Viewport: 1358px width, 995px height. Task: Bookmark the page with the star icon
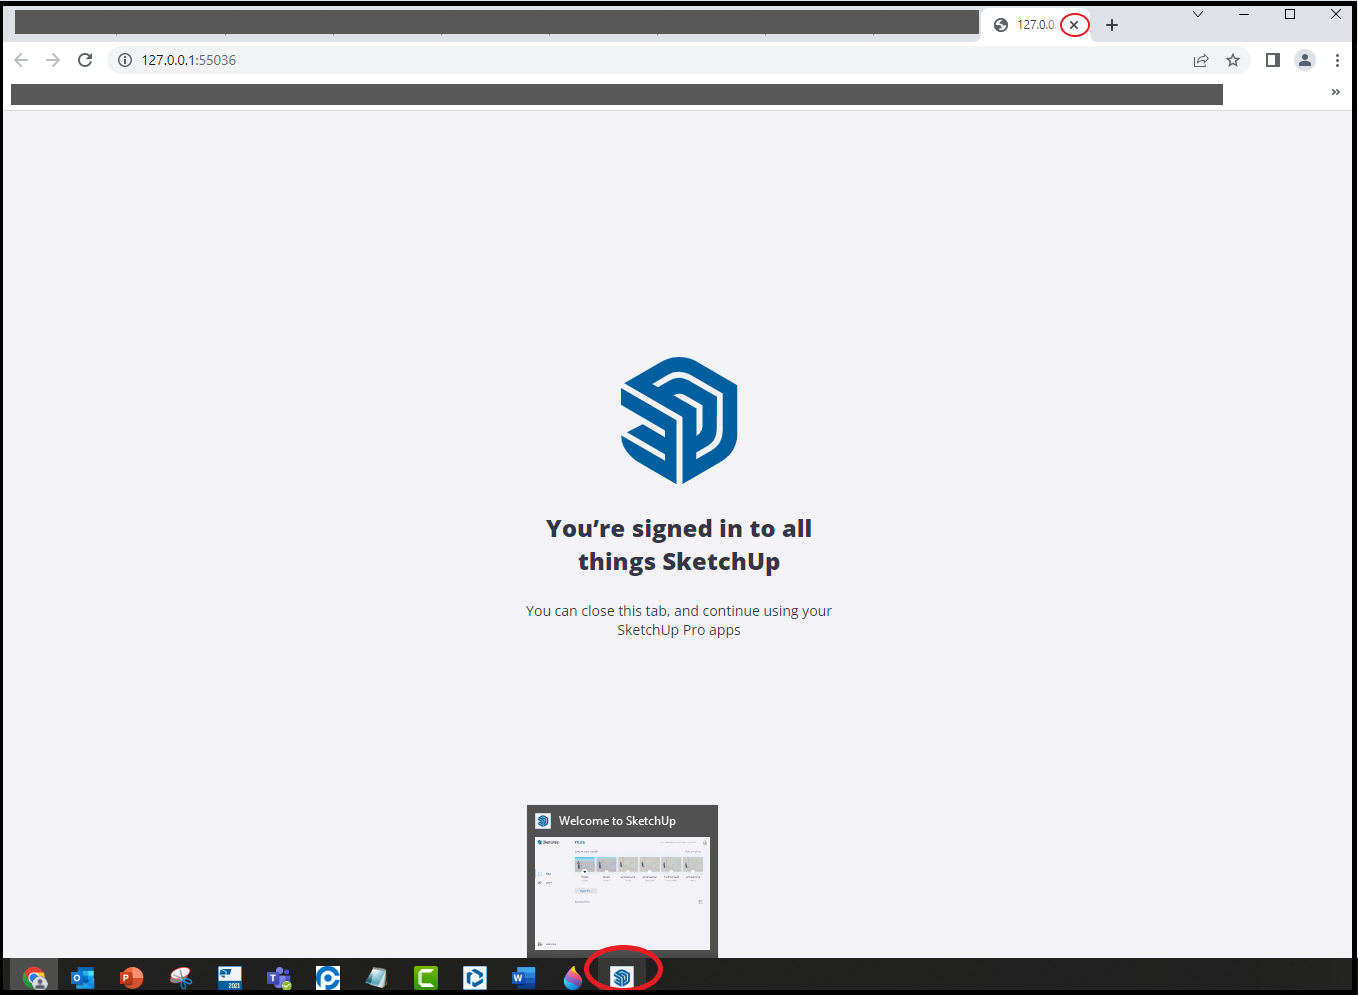(x=1232, y=60)
